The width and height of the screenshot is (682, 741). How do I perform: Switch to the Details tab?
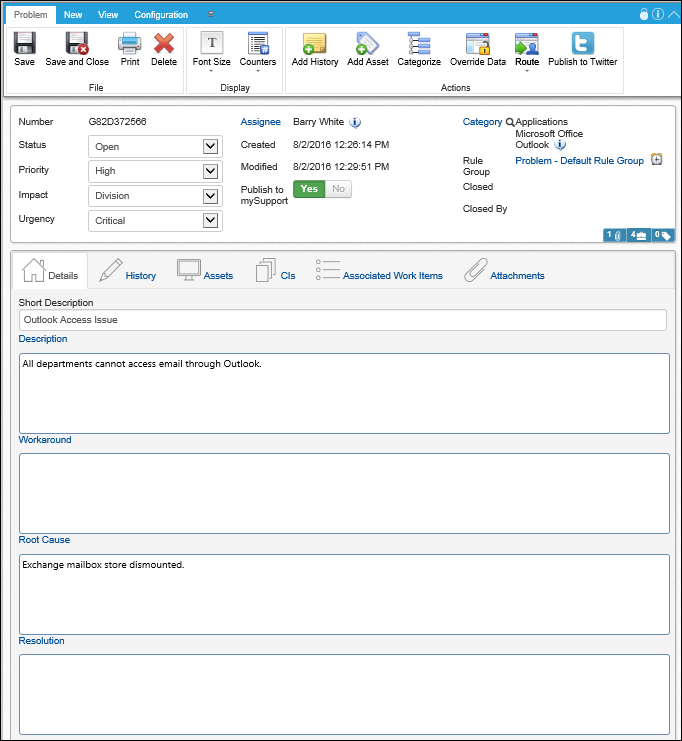pos(50,271)
